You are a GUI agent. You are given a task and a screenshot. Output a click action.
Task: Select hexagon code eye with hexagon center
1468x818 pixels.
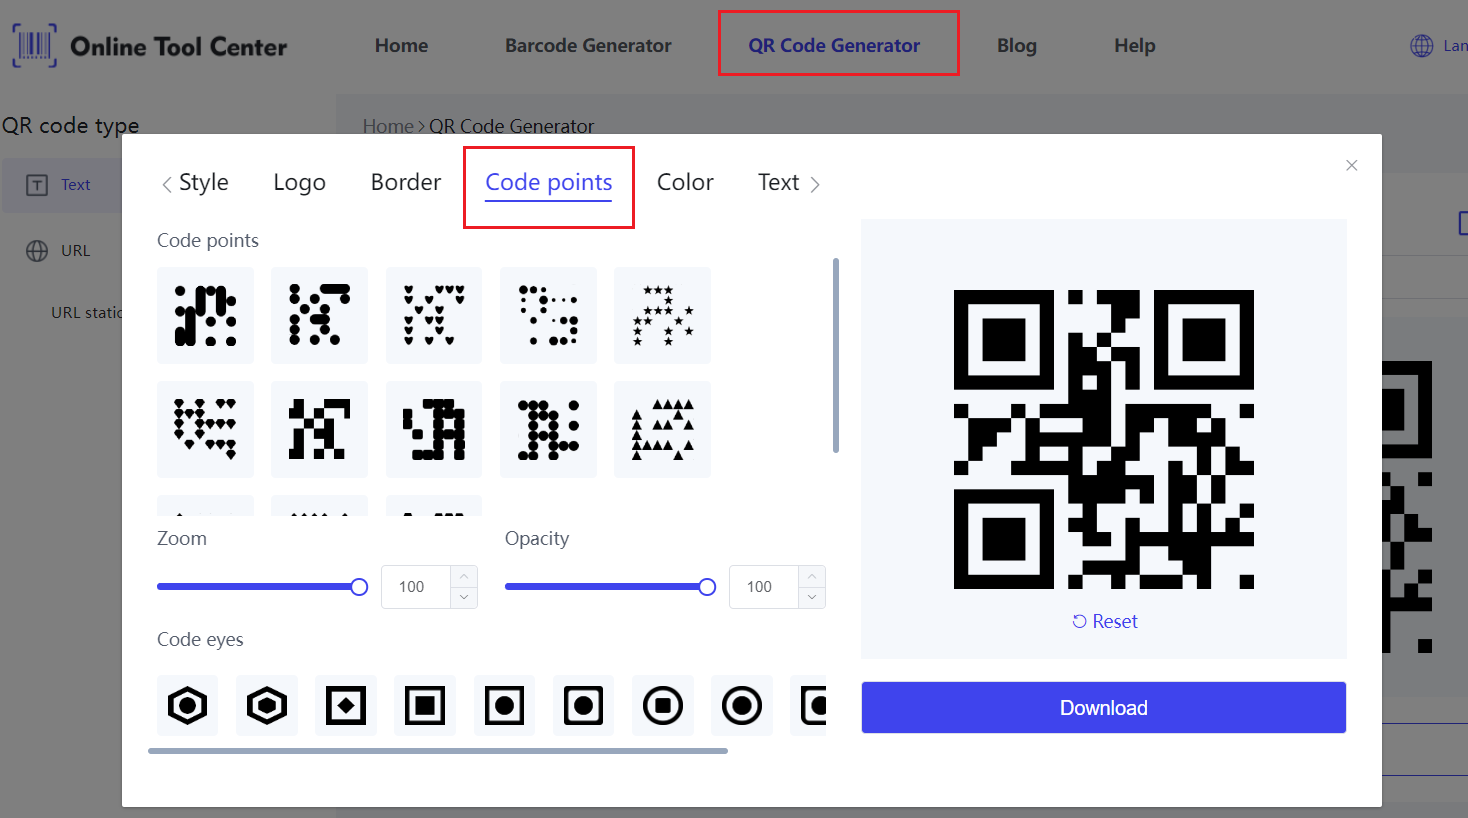tap(267, 706)
